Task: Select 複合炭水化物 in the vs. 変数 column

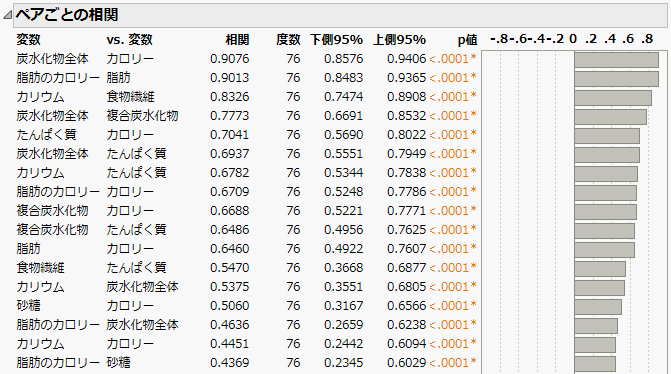Action: tap(142, 116)
